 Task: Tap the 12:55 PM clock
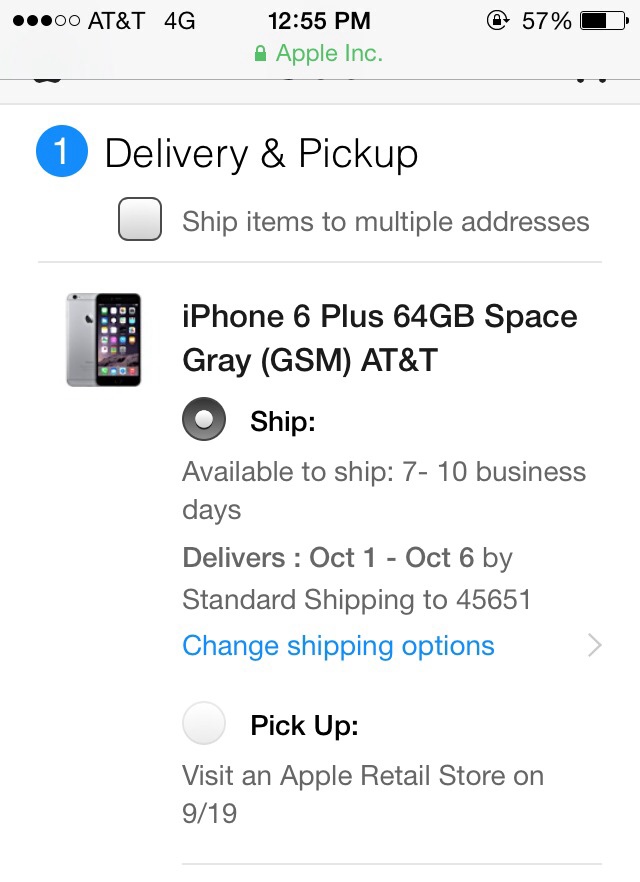click(x=319, y=20)
